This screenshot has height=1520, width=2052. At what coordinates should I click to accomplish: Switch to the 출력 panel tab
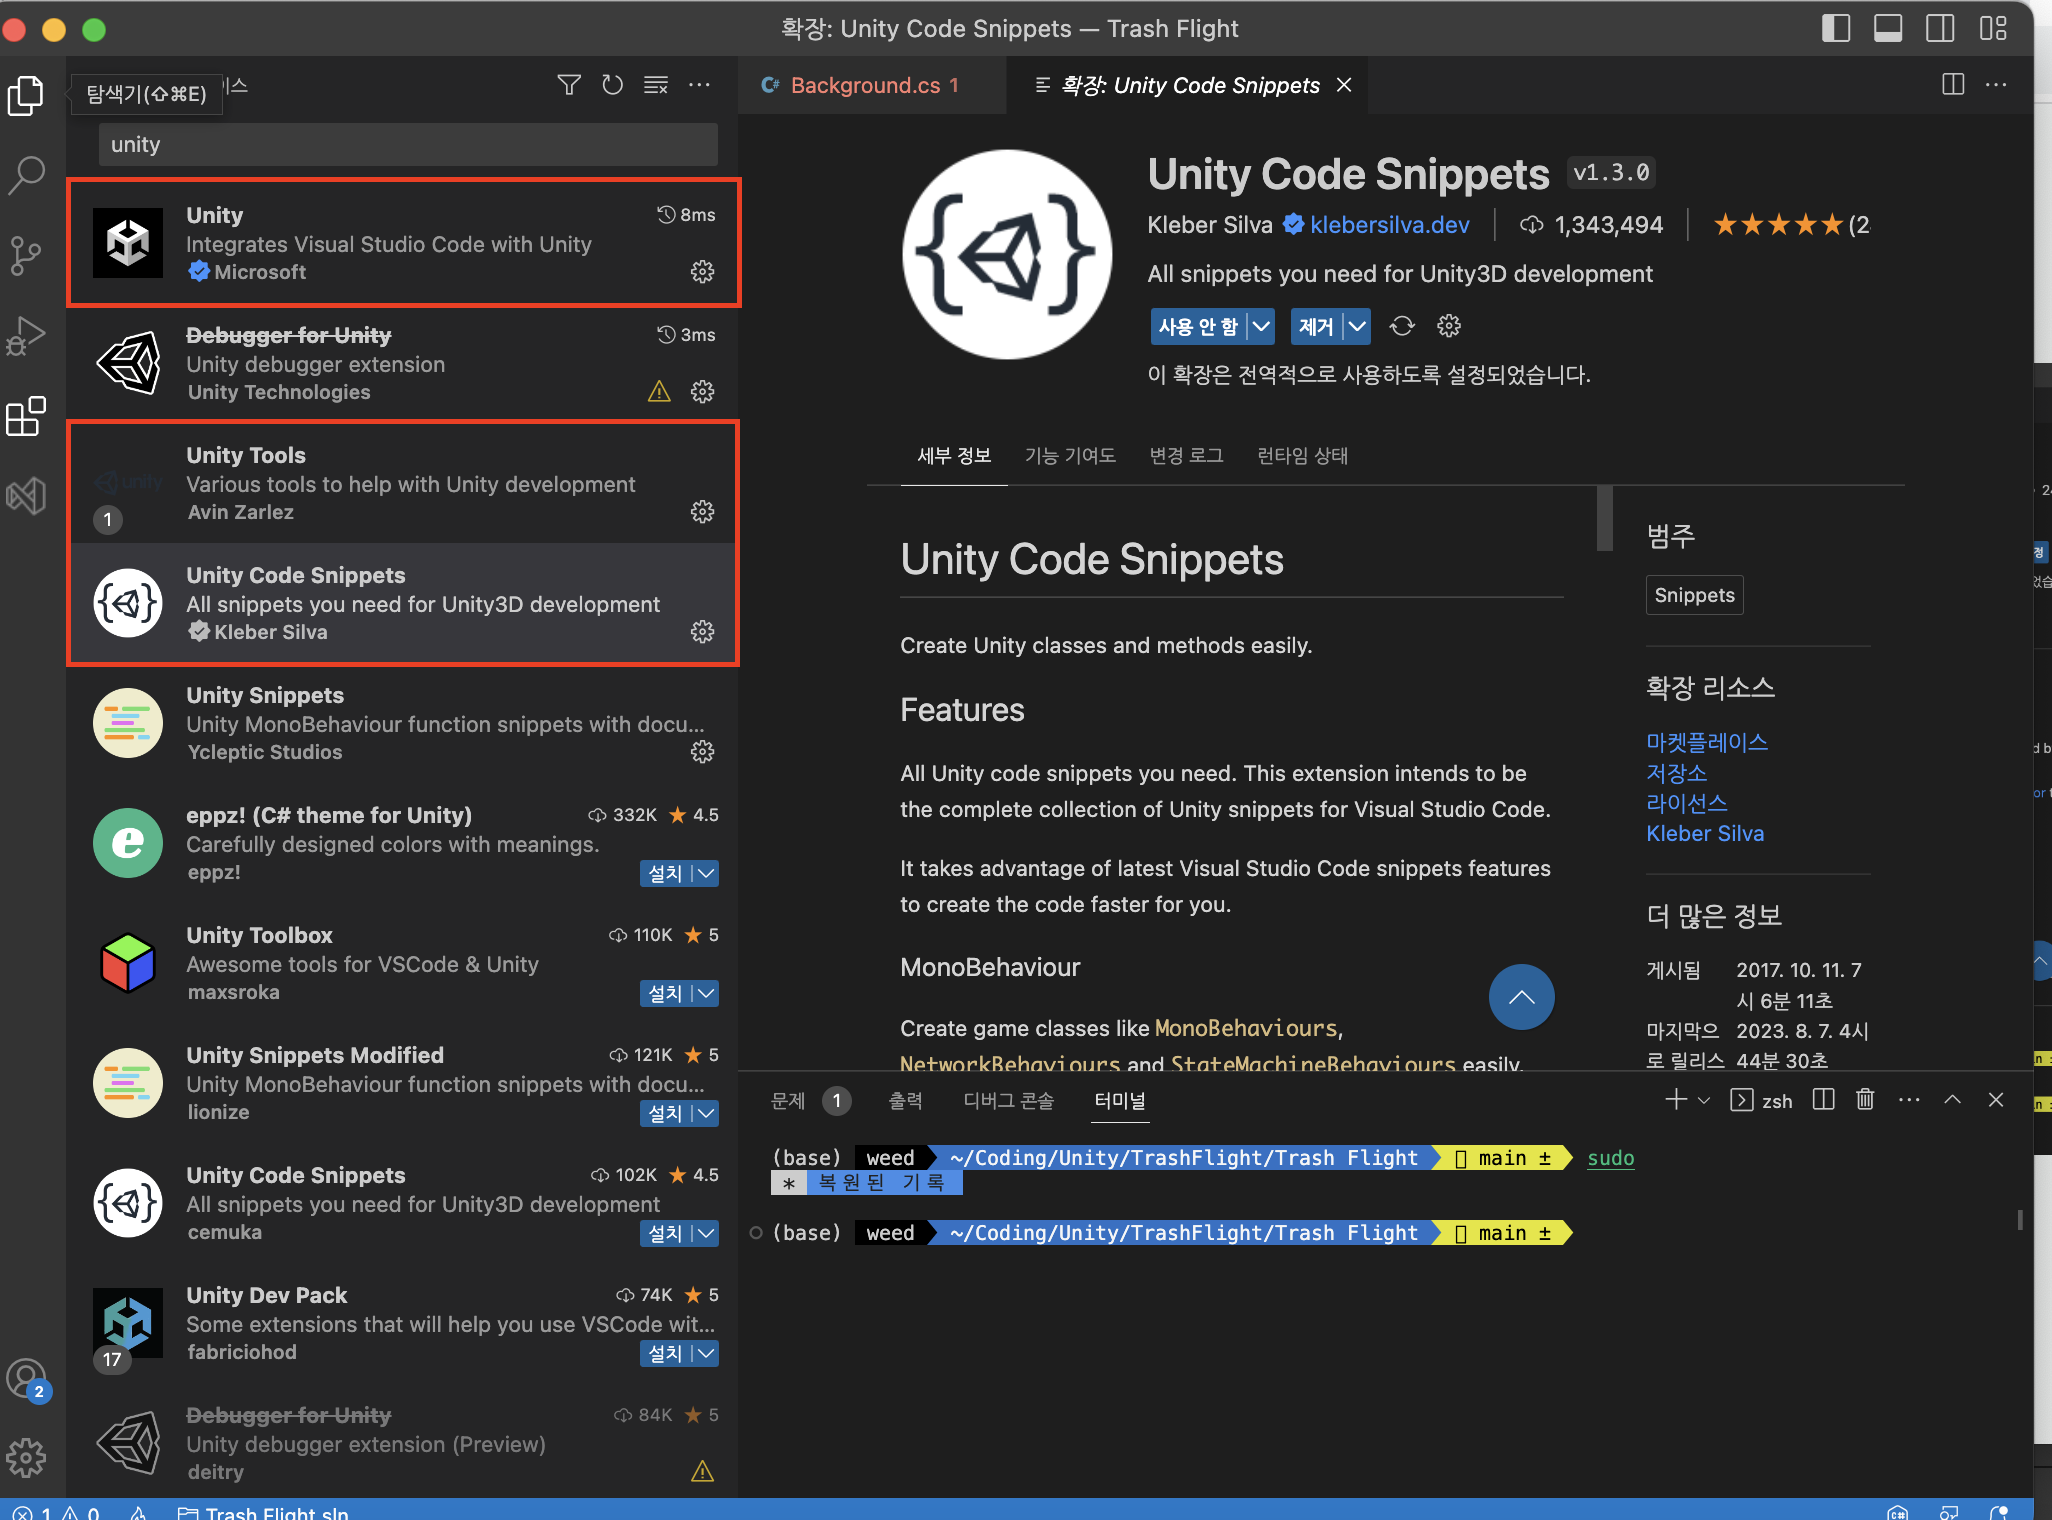point(905,1100)
